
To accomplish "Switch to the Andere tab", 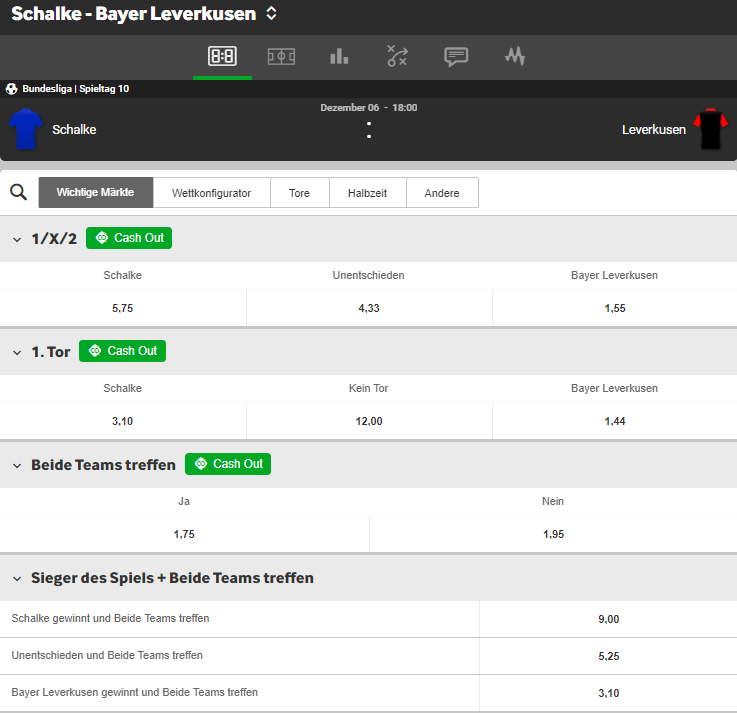I will [x=442, y=192].
